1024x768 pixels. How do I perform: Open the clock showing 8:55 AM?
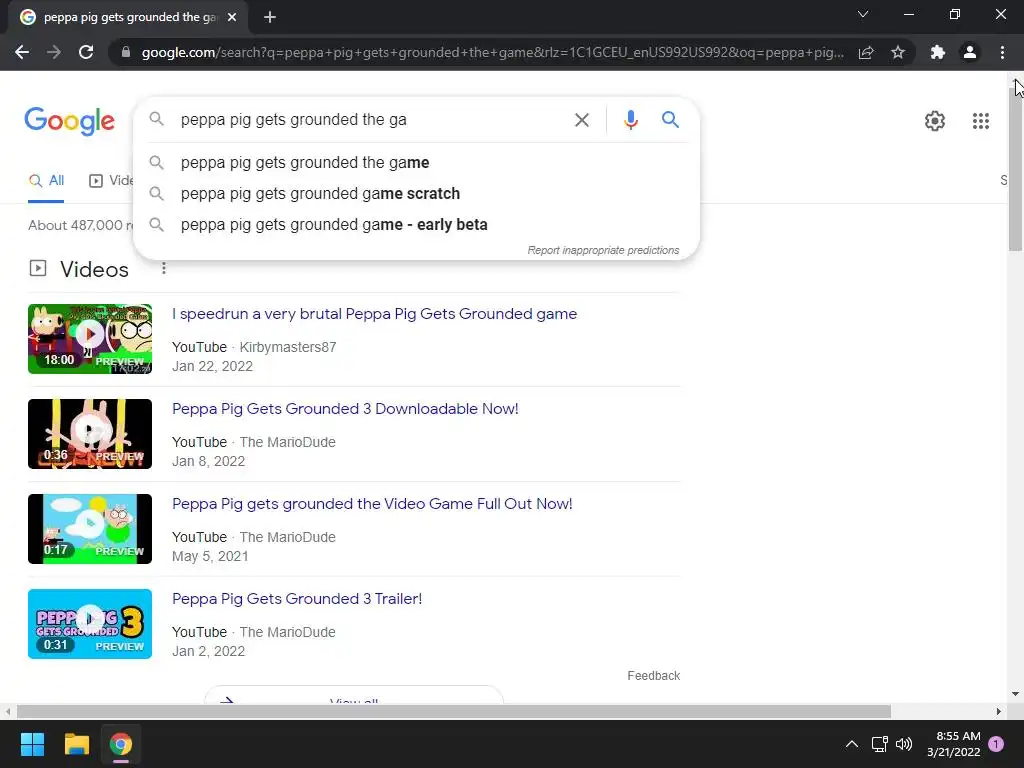click(x=953, y=744)
